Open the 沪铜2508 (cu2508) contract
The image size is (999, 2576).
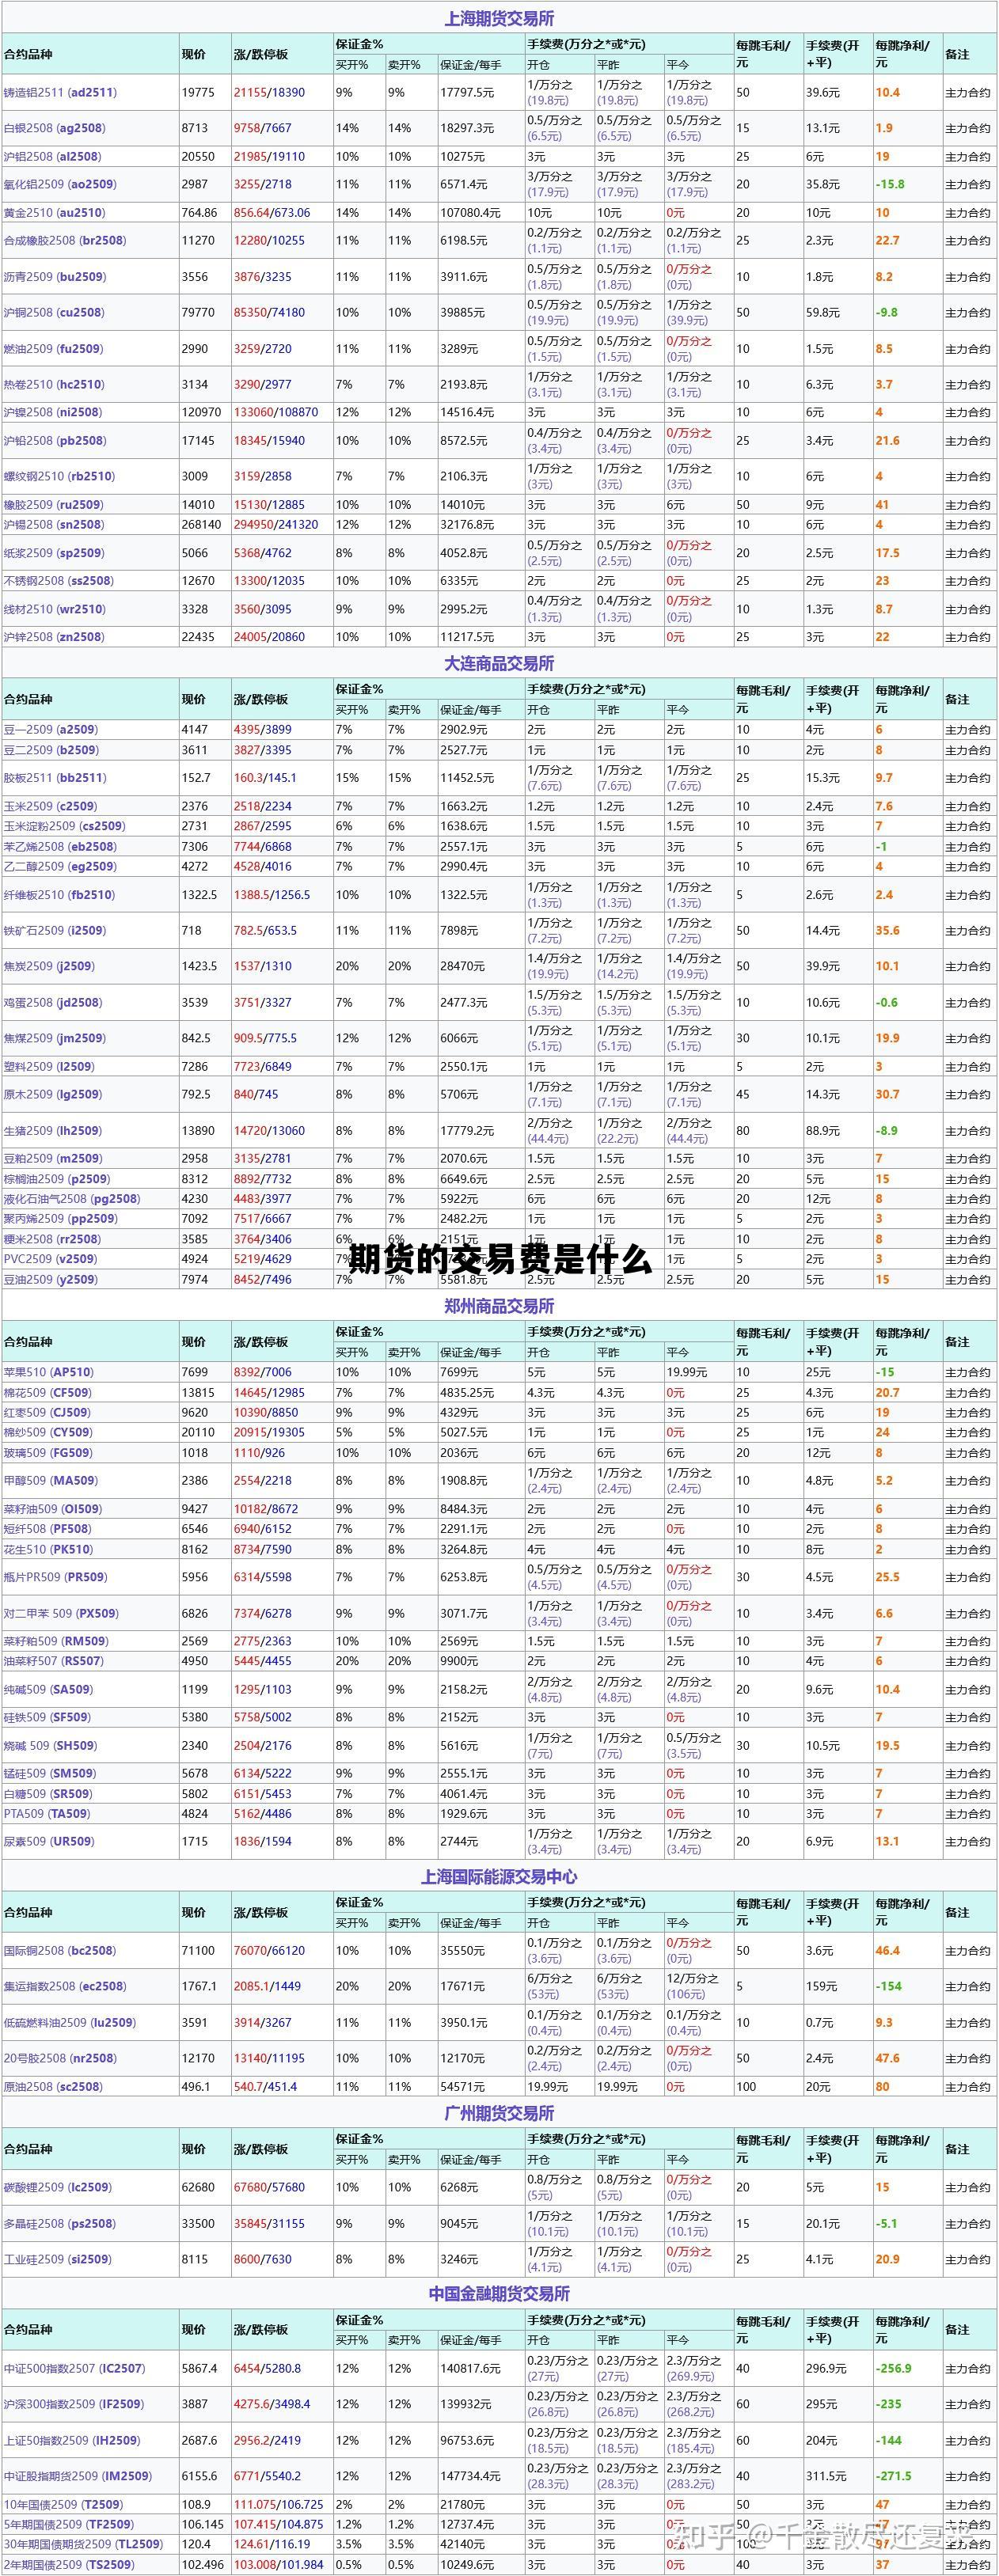[x=54, y=312]
